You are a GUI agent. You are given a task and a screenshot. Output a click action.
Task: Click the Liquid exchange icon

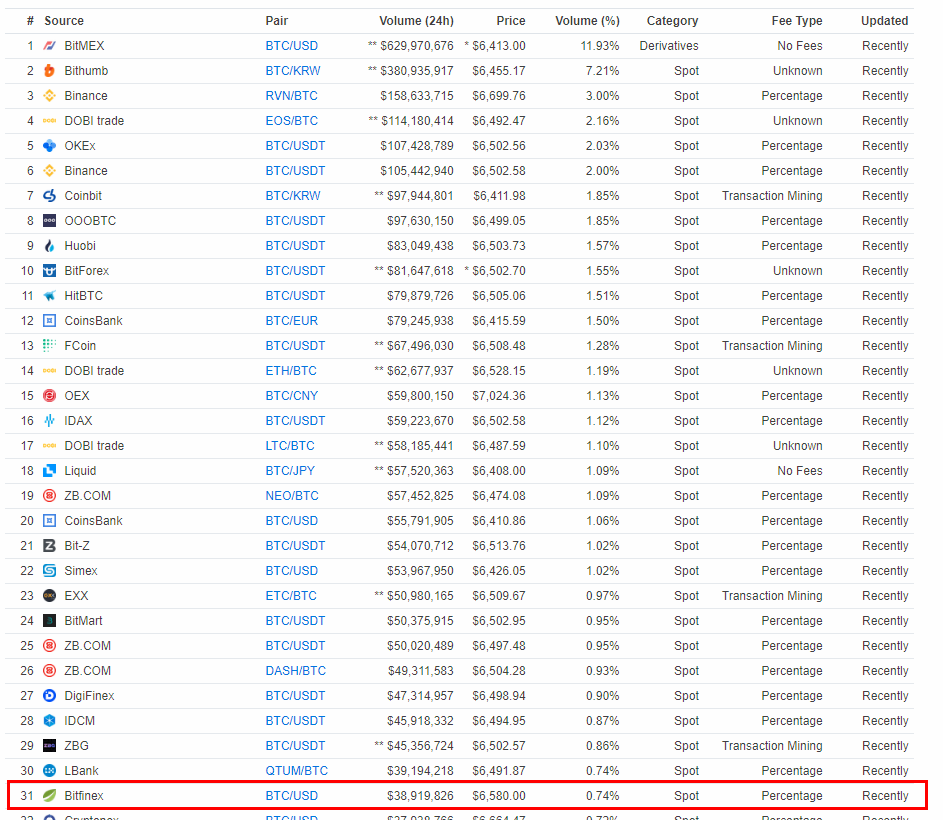pos(50,471)
